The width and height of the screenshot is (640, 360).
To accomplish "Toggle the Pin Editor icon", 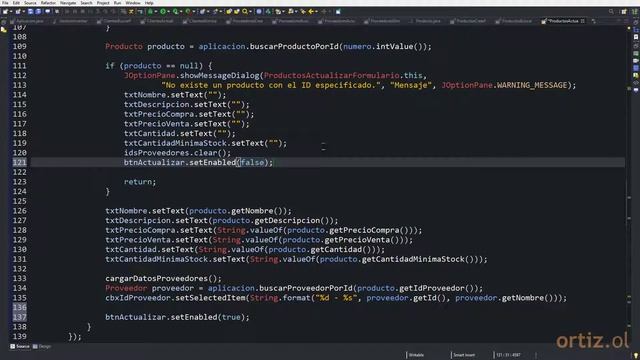I will [x=338, y=11].
